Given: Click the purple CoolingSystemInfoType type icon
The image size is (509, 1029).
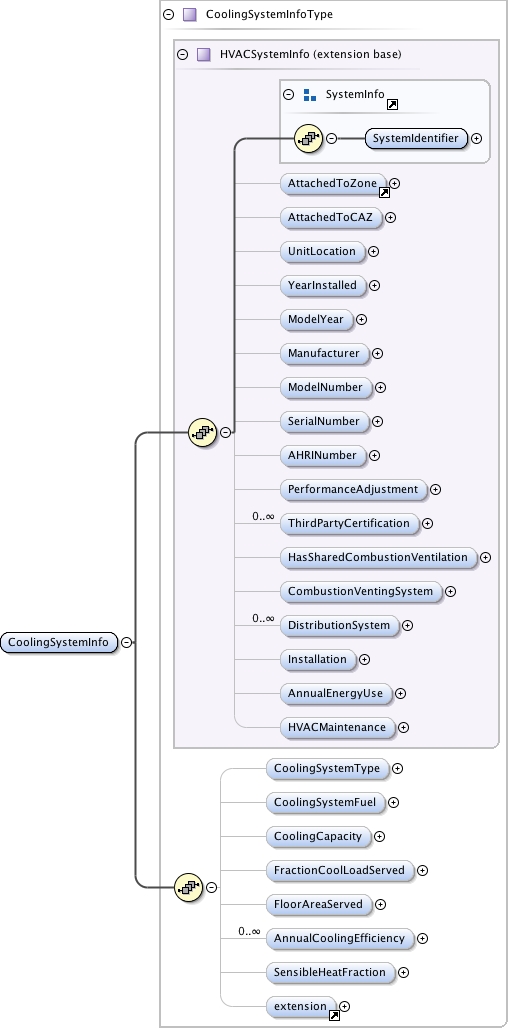Looking at the screenshot, I should pyautogui.click(x=190, y=14).
